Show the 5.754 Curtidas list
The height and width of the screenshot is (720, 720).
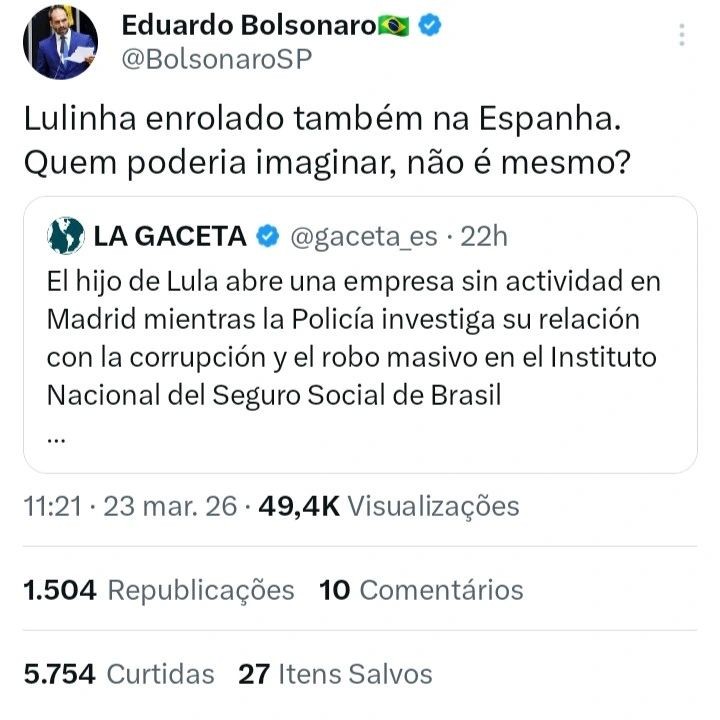click(119, 674)
